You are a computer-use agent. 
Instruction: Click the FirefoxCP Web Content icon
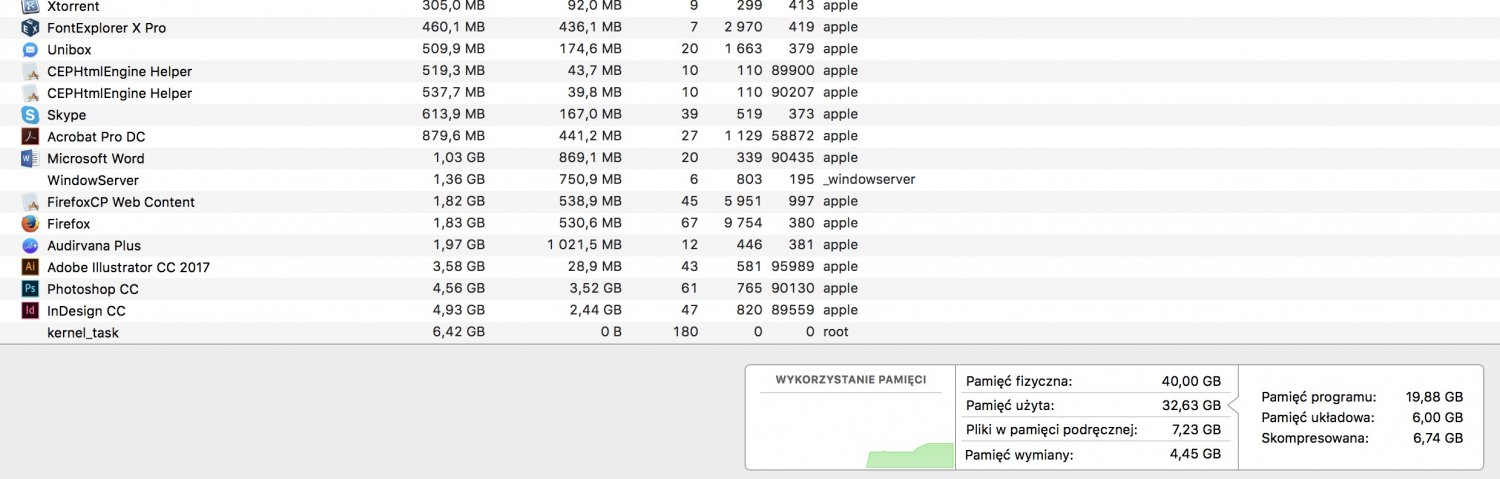pos(30,202)
